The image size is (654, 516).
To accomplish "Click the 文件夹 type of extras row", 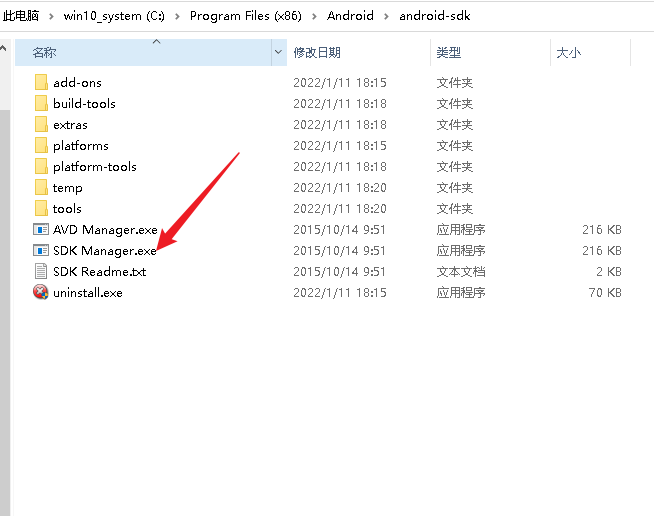I will point(455,124).
